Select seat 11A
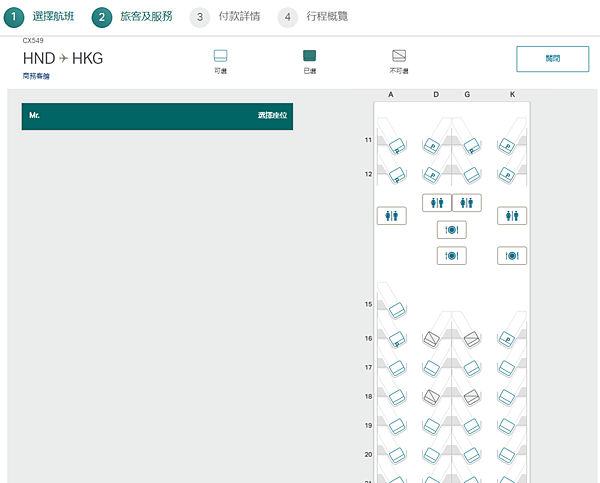The height and width of the screenshot is (483, 600). pos(397,146)
